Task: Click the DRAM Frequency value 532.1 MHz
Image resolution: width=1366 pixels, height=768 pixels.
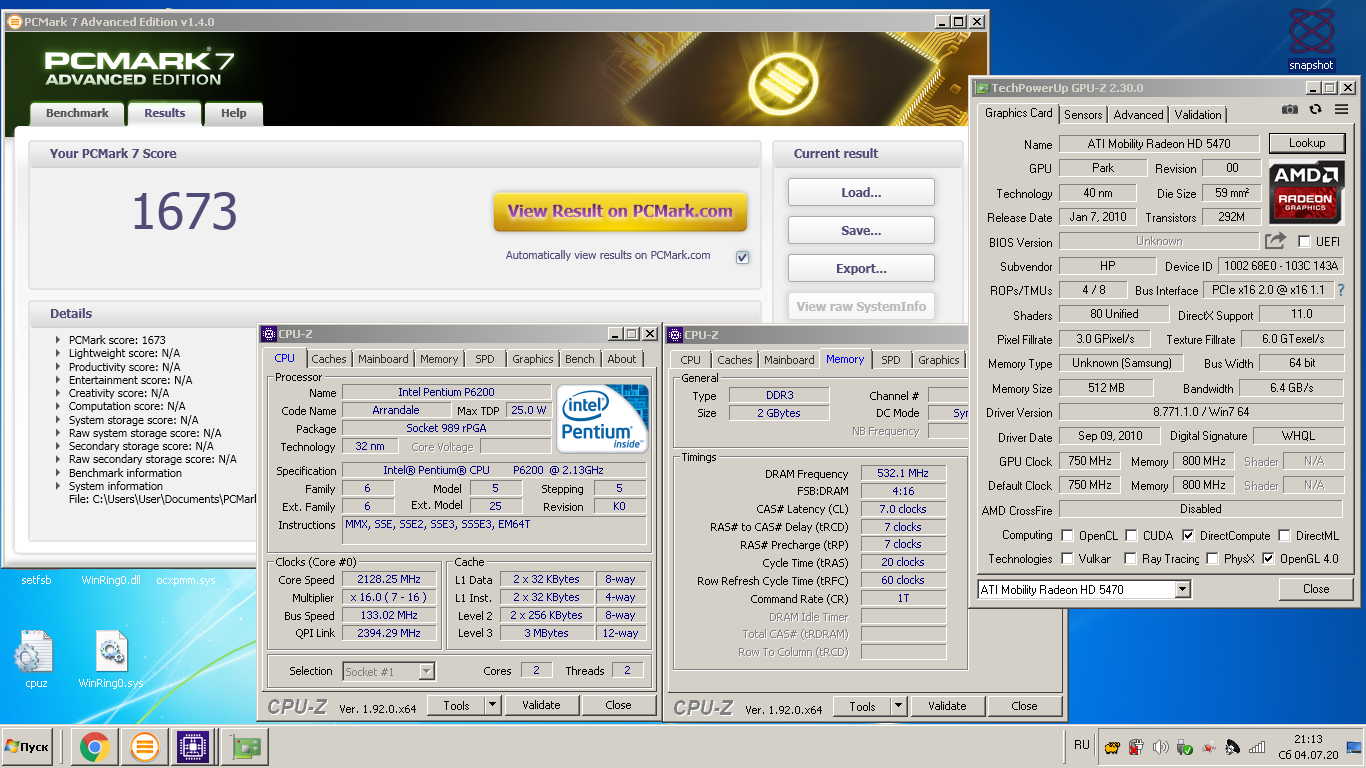Action: (903, 474)
